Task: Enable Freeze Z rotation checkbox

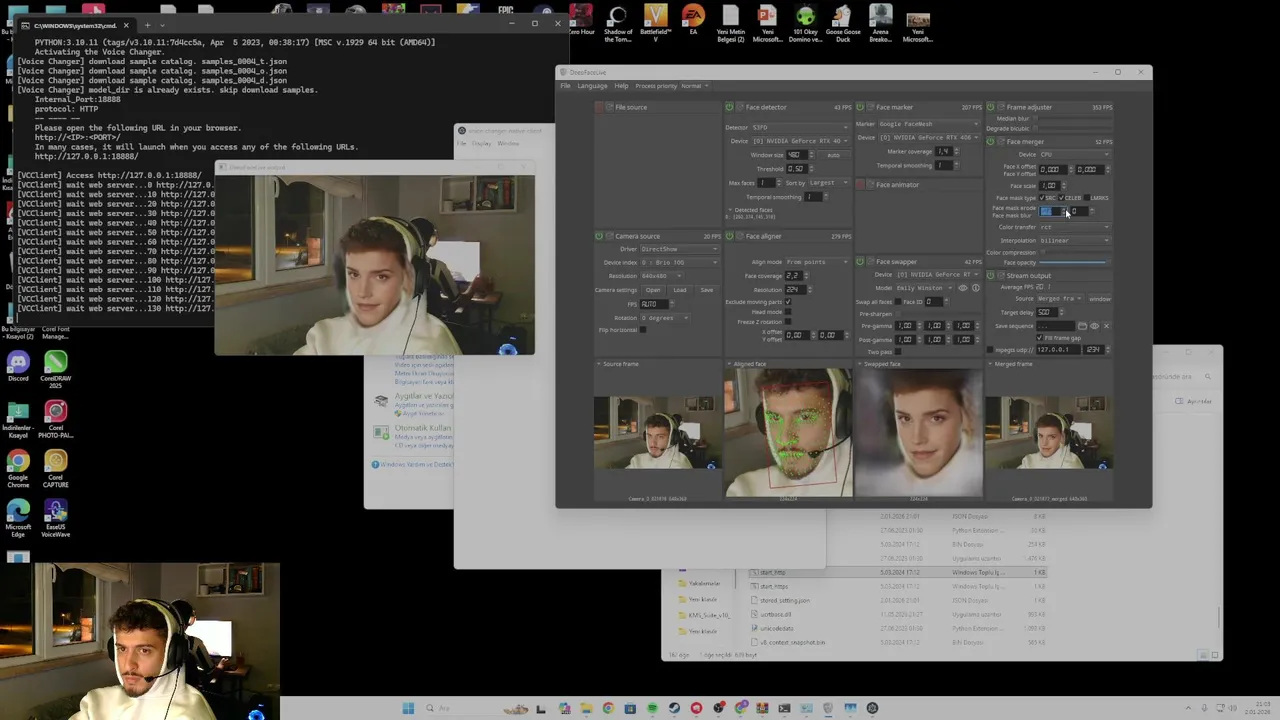Action: pos(788,321)
